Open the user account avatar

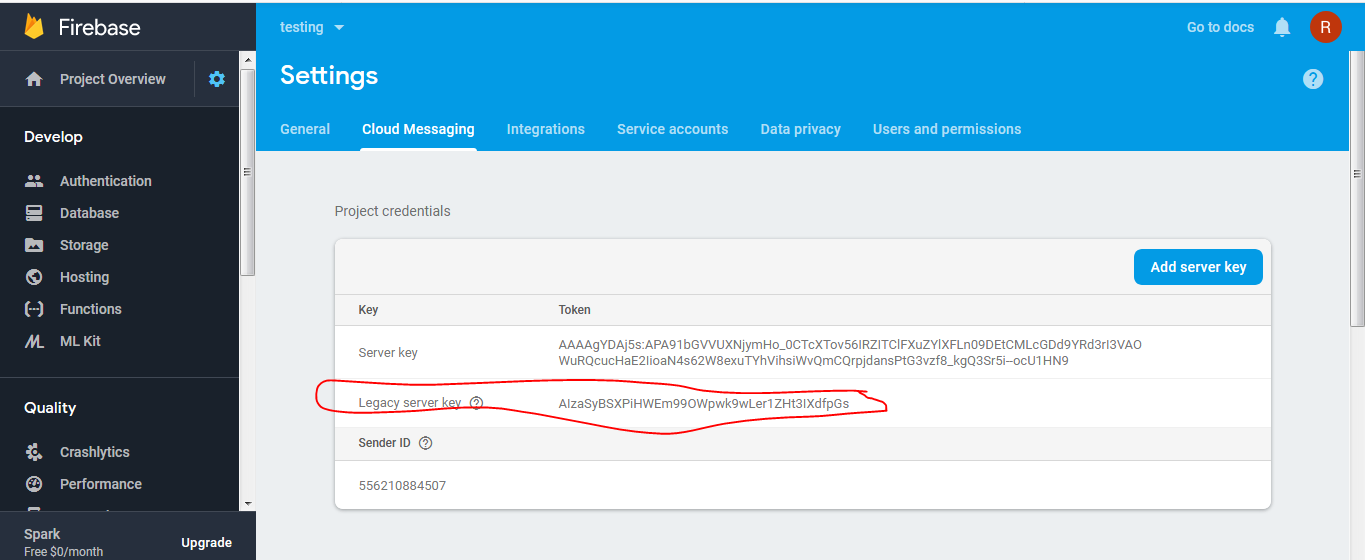click(x=1325, y=27)
